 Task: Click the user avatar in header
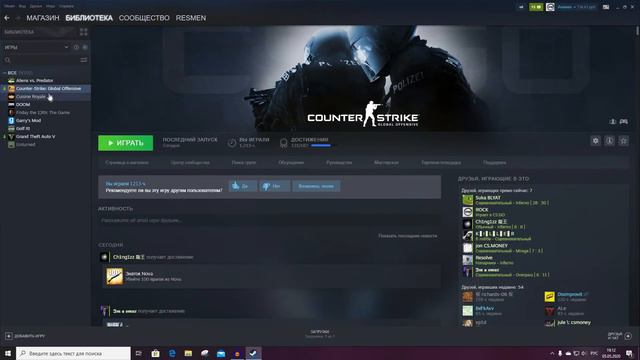550,7
